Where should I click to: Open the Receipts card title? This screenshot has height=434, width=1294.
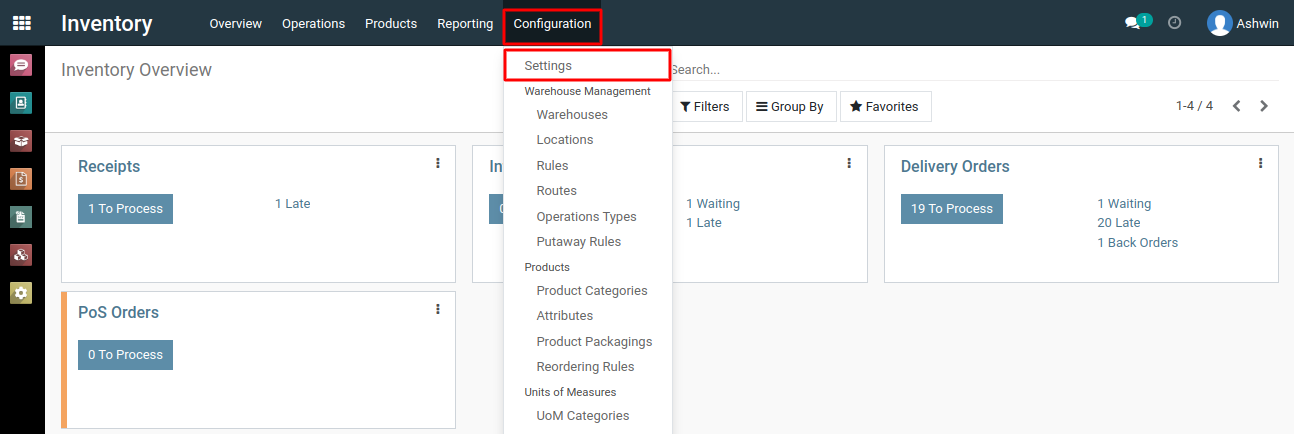109,167
